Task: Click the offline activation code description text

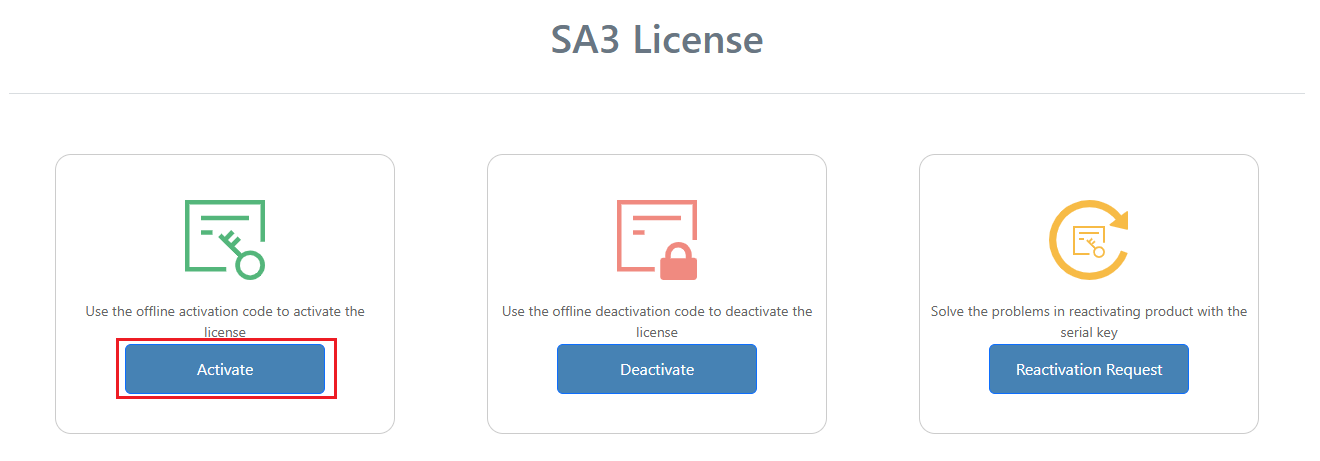Action: coord(224,312)
